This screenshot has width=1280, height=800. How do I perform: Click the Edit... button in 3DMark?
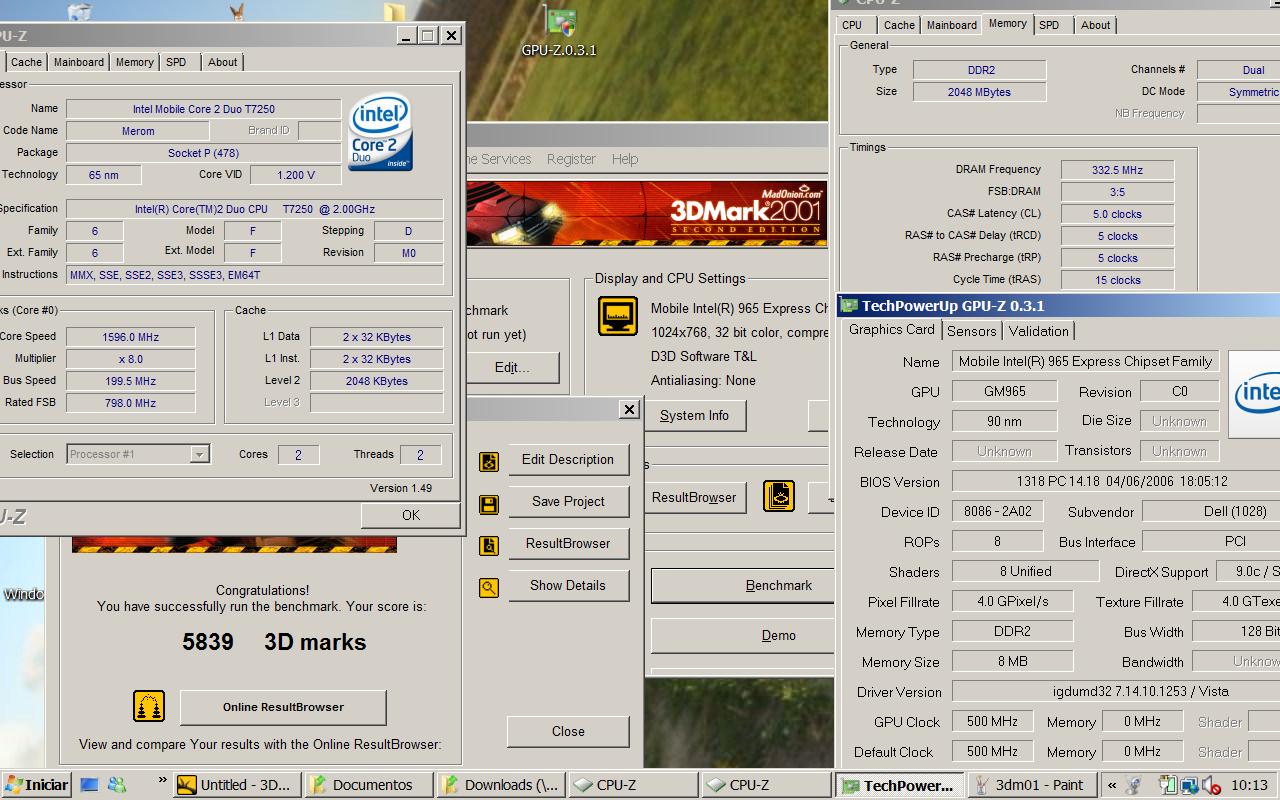click(x=512, y=368)
